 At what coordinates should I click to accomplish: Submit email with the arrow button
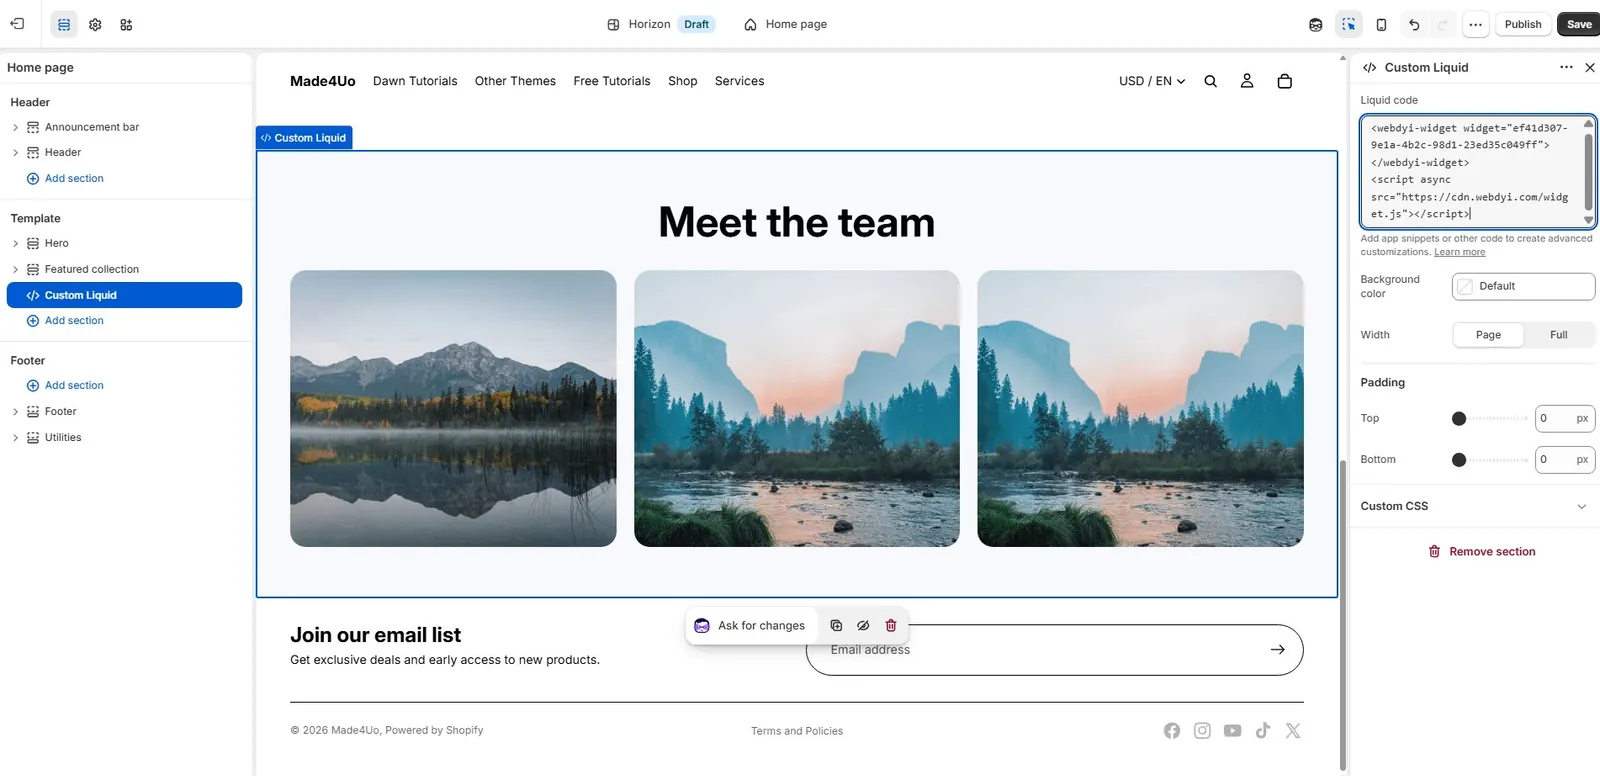(1277, 650)
